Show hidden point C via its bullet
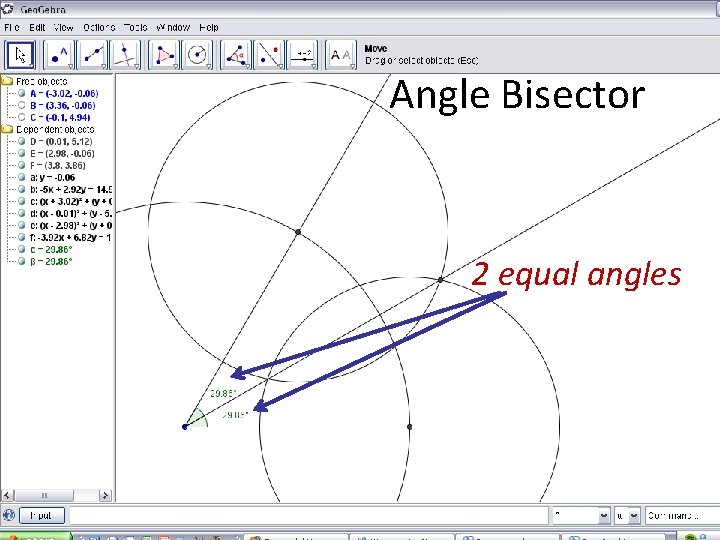 [x=21, y=117]
